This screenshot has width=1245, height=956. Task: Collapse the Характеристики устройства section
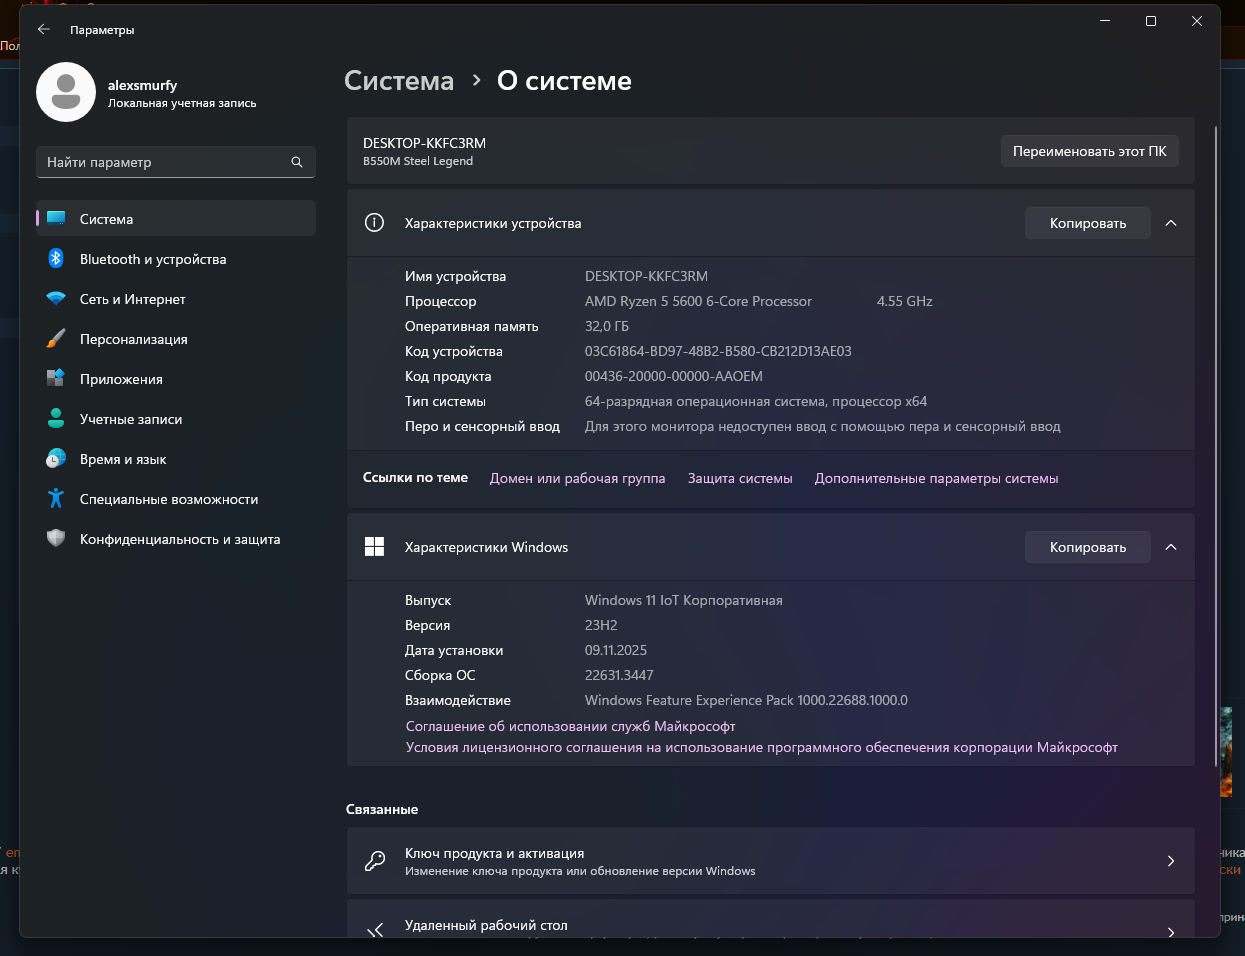click(1171, 223)
